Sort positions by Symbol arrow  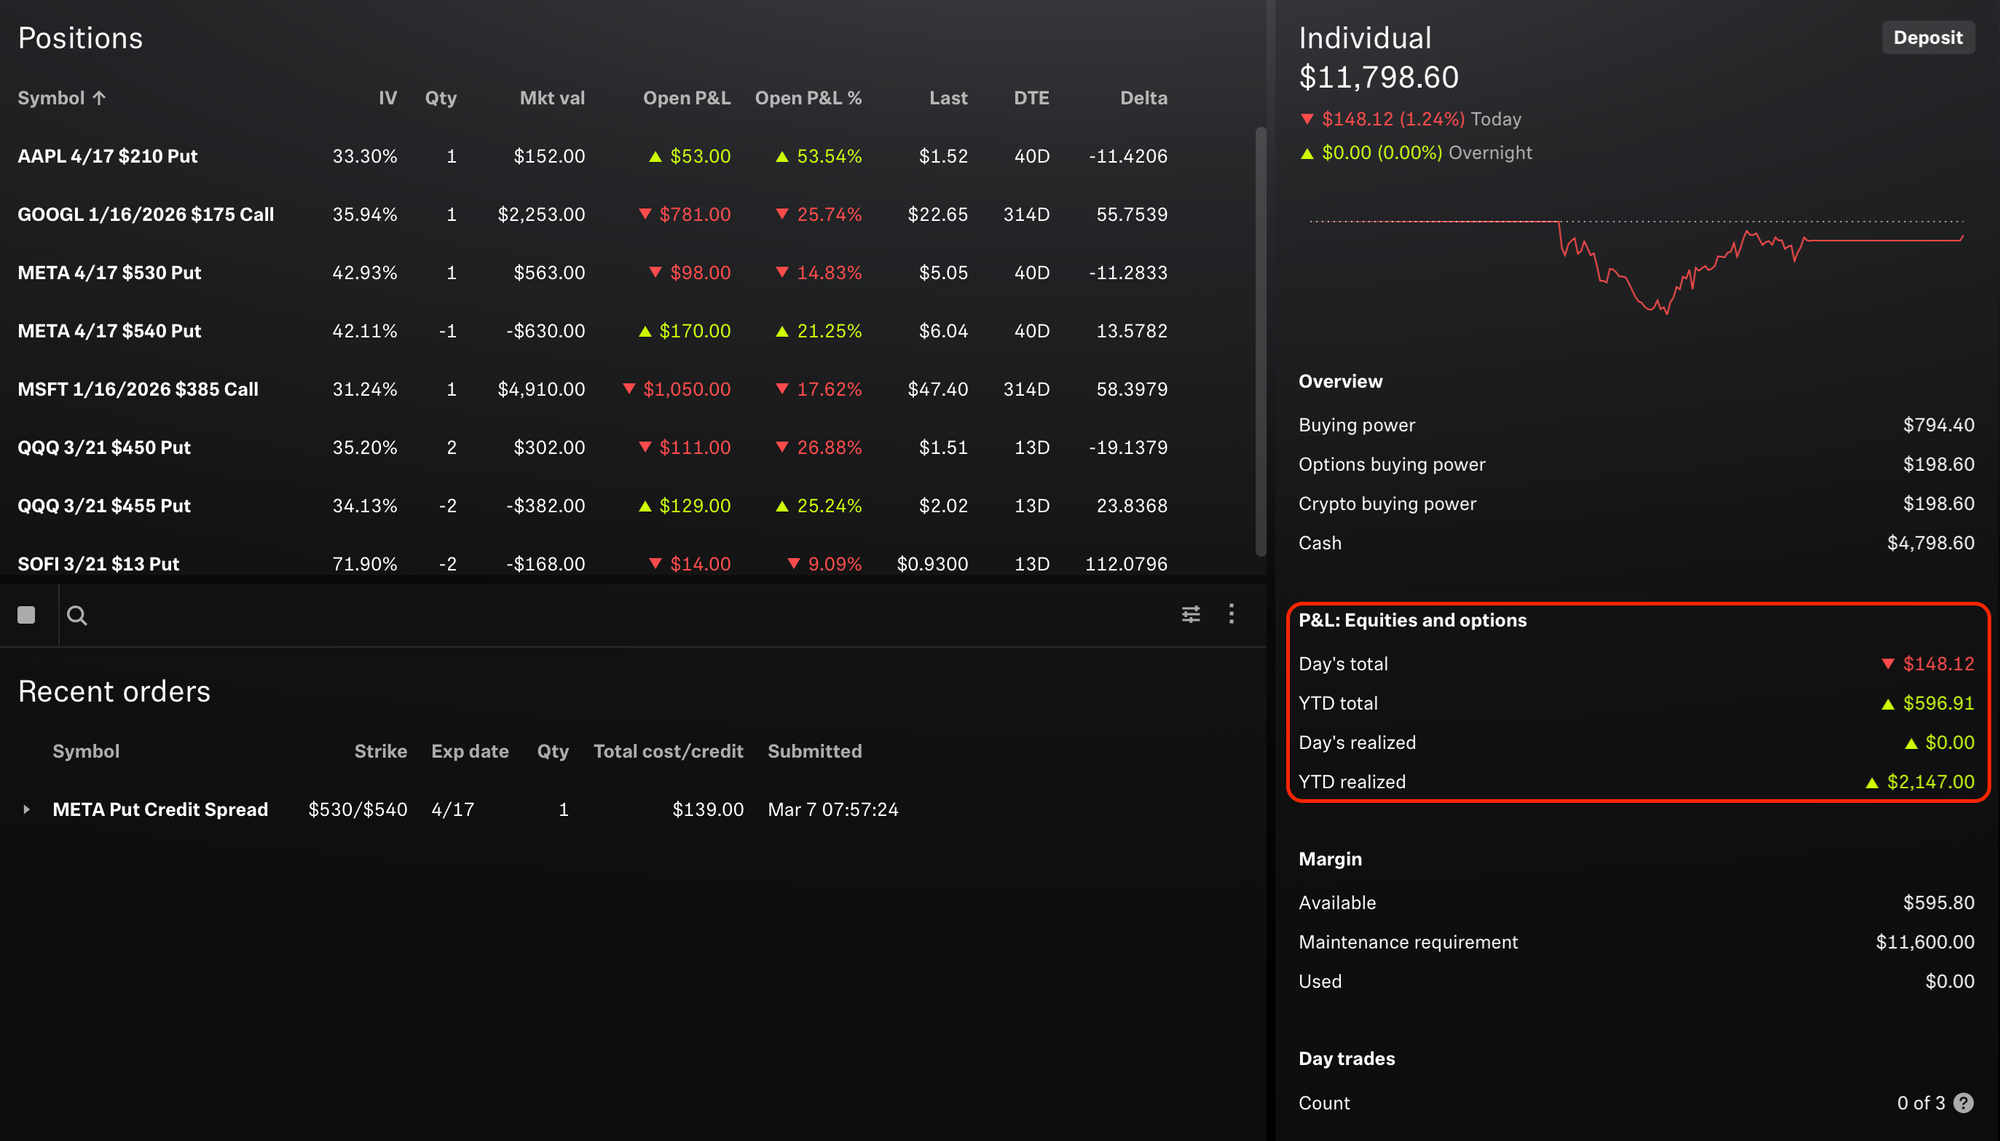click(99, 98)
